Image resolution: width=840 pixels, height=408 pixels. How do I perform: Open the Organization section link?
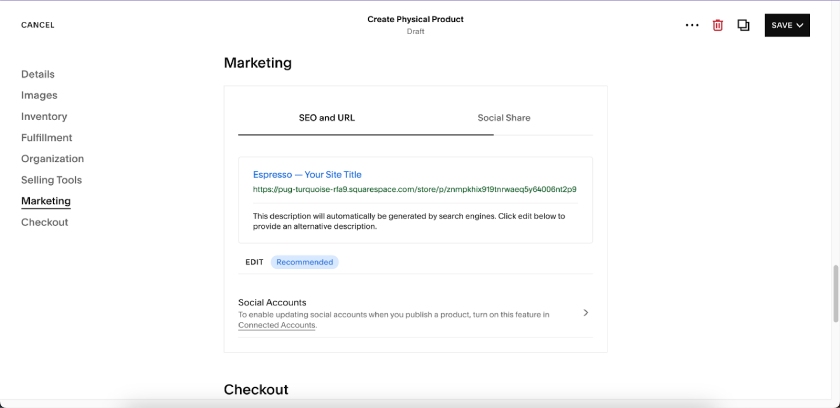pyautogui.click(x=52, y=159)
